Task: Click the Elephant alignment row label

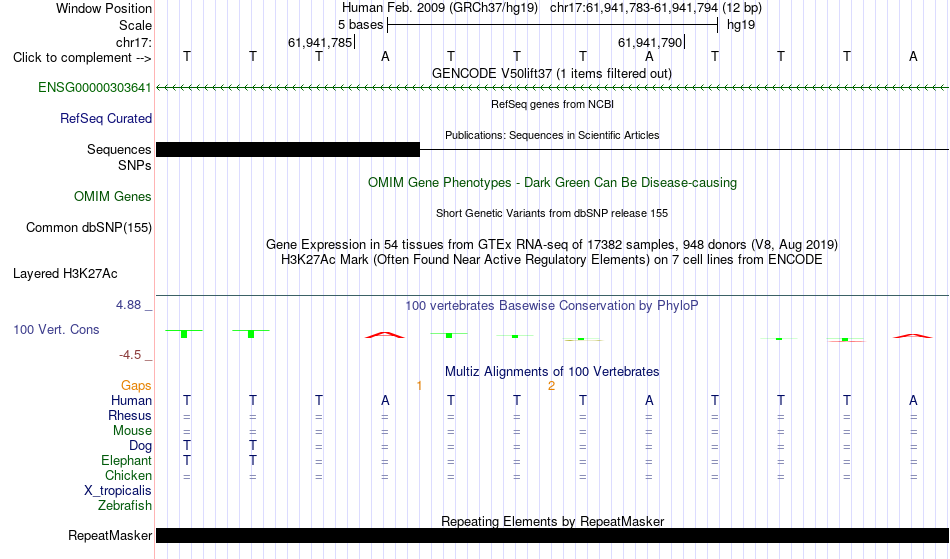Action: tap(126, 461)
